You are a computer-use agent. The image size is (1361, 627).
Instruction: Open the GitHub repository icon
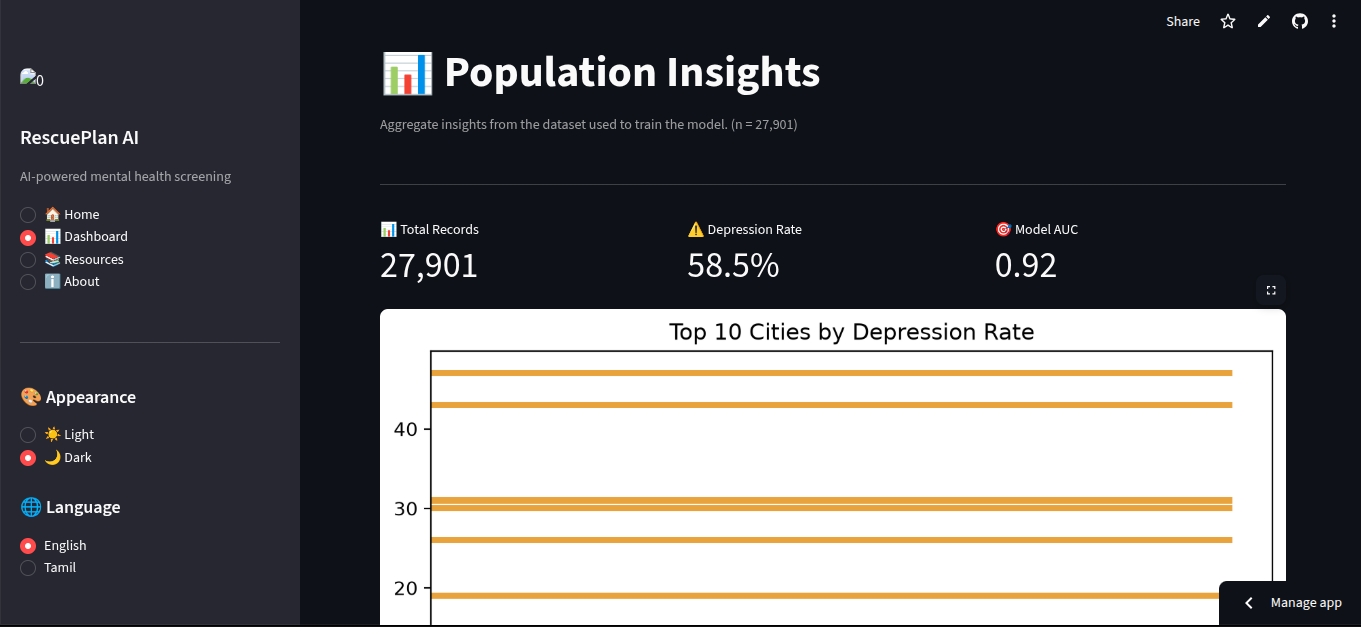[x=1300, y=21]
